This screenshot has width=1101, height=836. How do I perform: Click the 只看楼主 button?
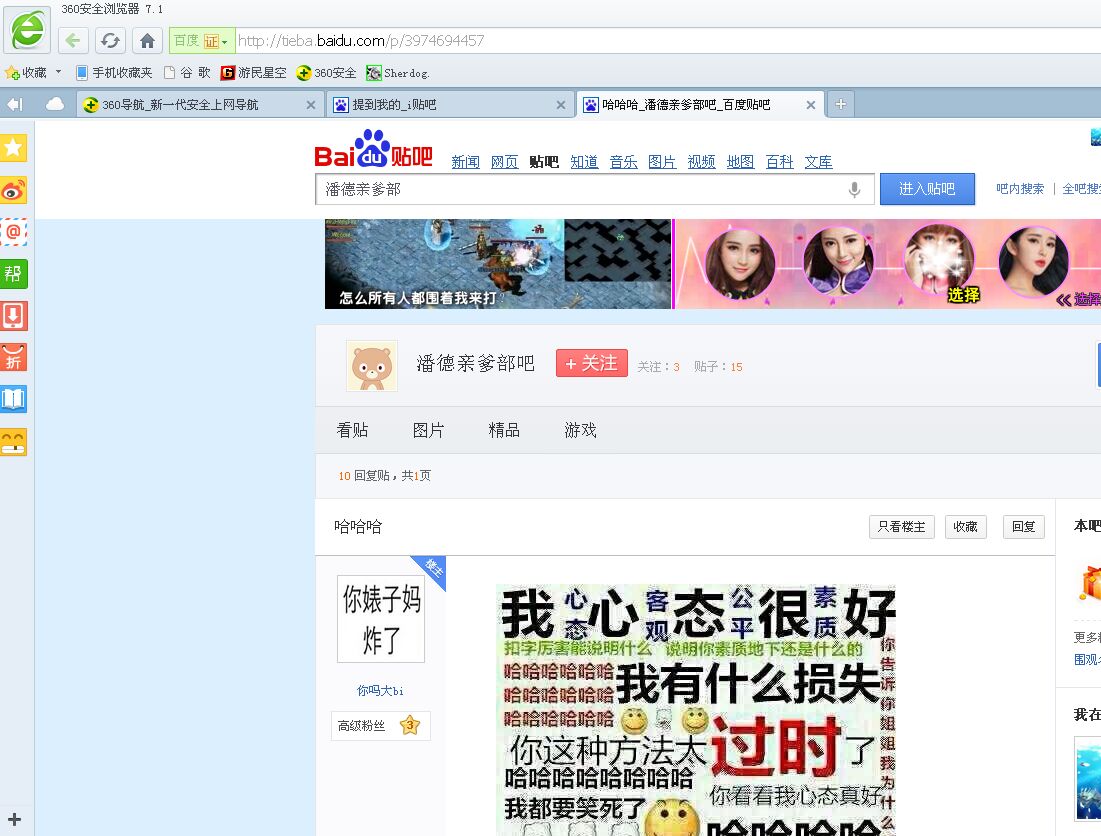point(902,526)
